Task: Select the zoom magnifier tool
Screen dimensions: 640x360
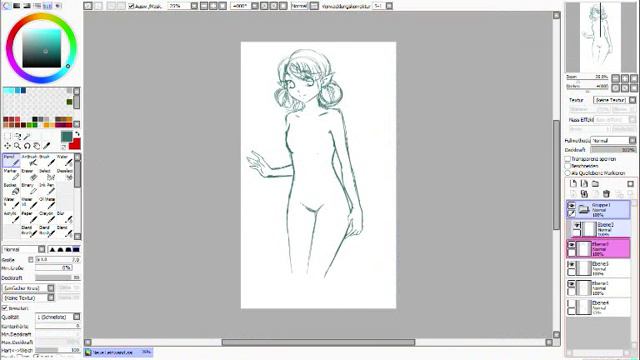Action: (x=17, y=146)
